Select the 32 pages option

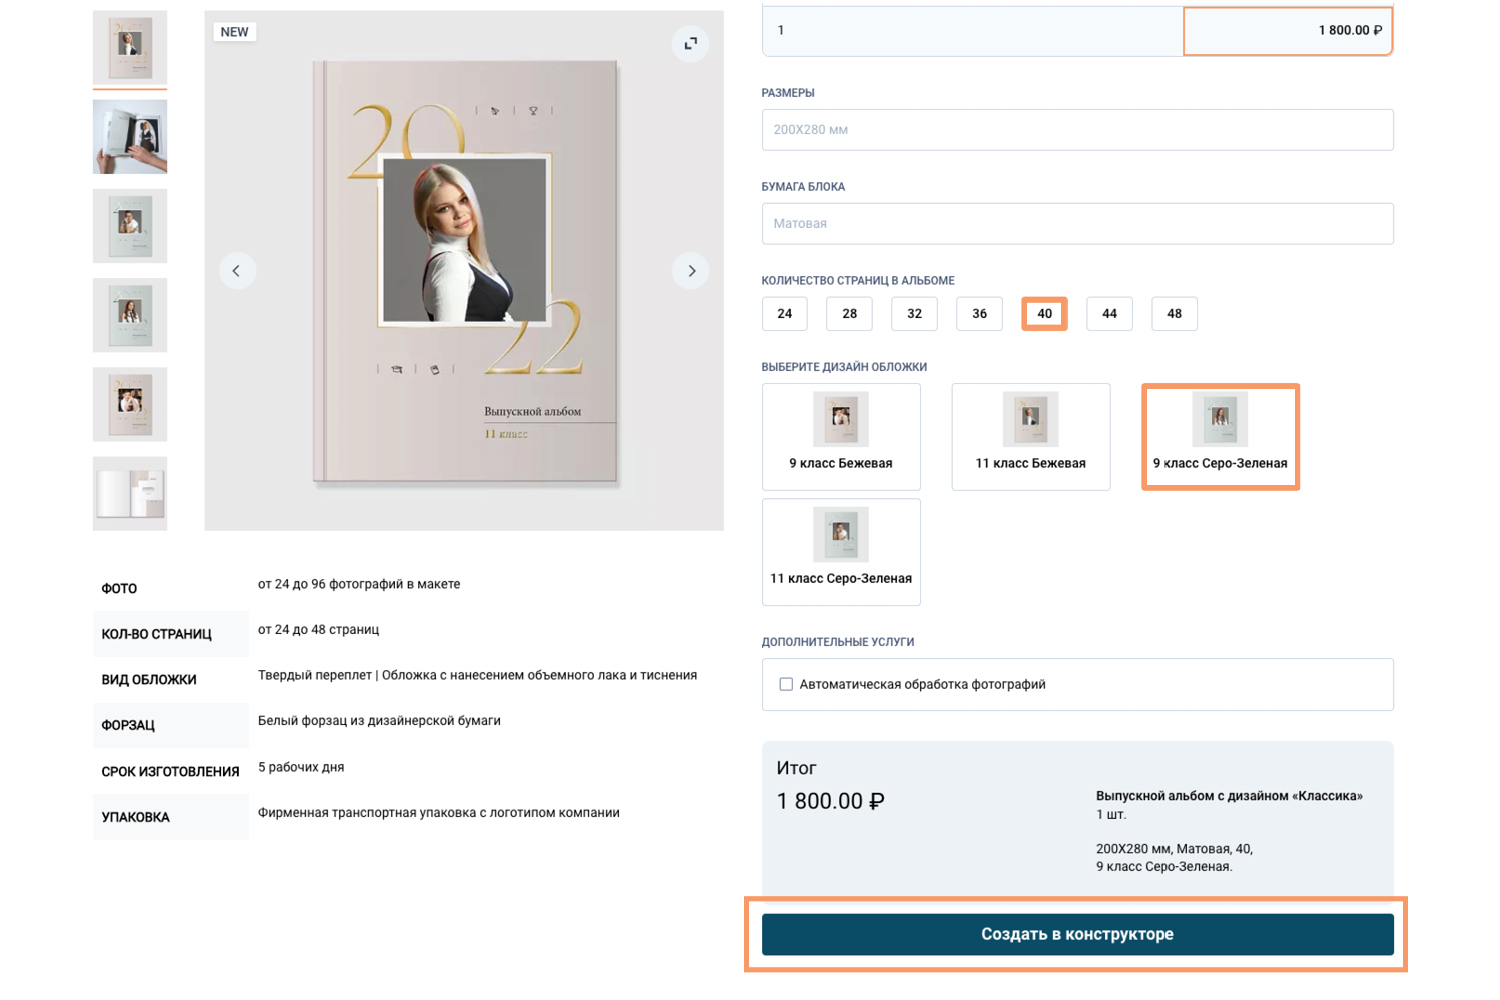pyautogui.click(x=914, y=314)
